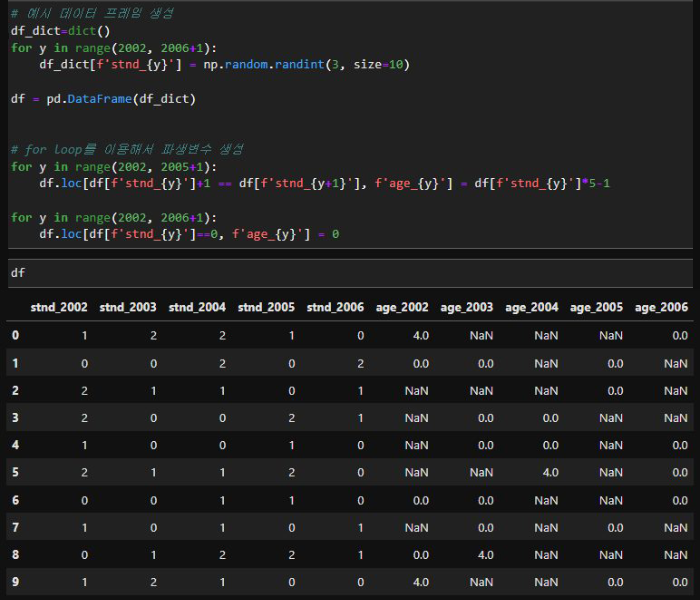This screenshot has height=600, width=700.
Task: Click the age_2003 value 0.0 in row 6
Action: click(485, 500)
